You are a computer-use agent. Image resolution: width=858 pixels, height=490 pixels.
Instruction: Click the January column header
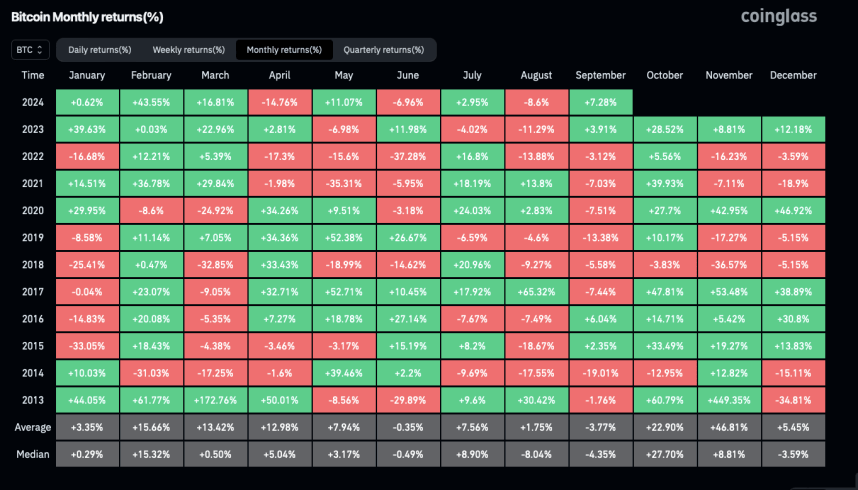pyautogui.click(x=87, y=75)
